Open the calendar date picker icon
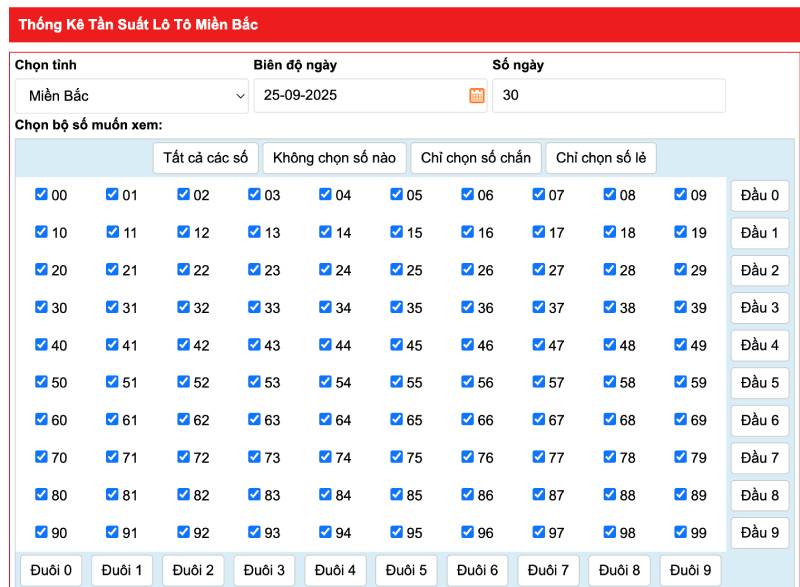This screenshot has width=800, height=587. tap(477, 96)
